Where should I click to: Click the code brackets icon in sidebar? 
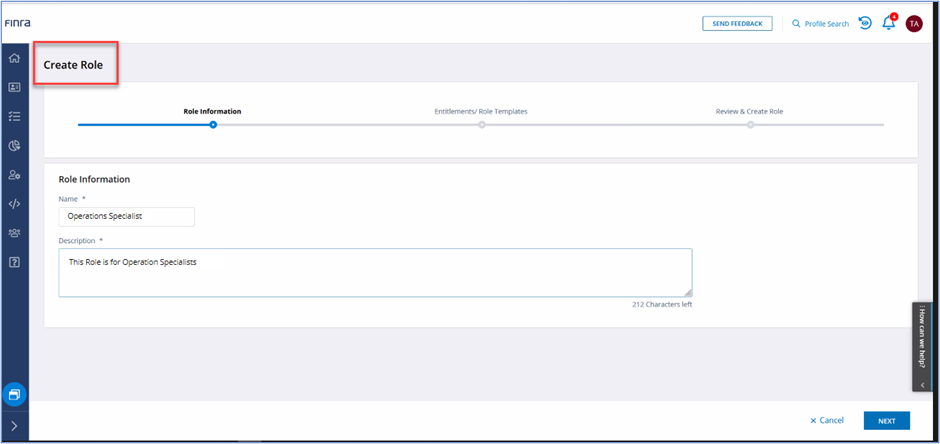(x=14, y=204)
